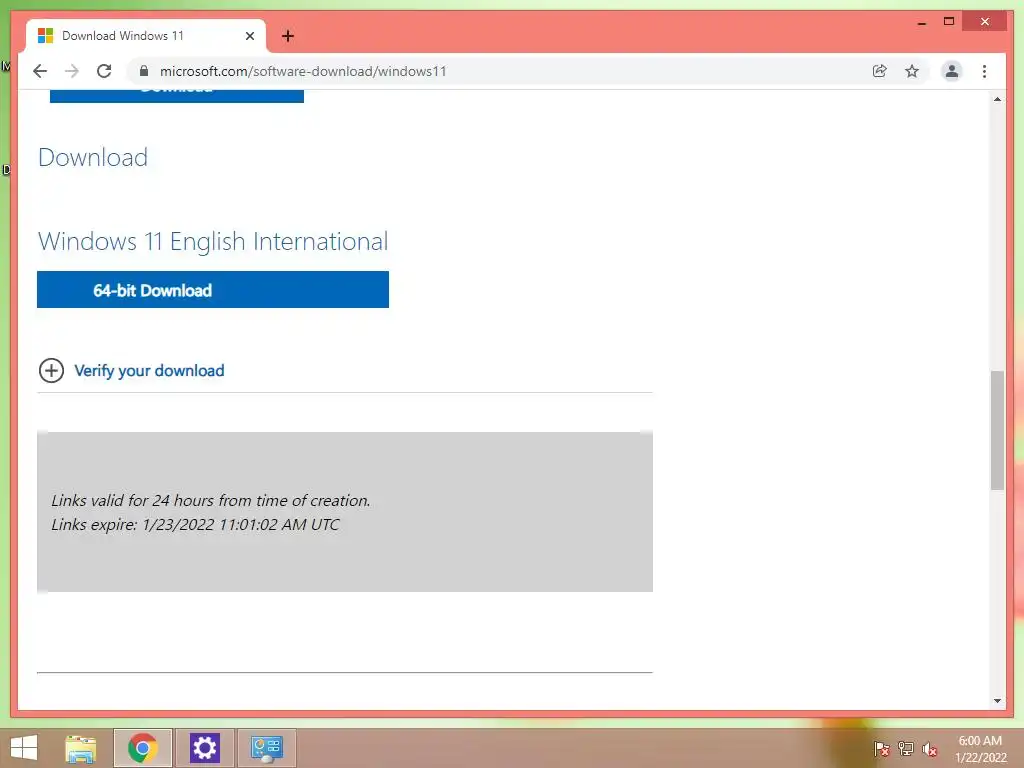This screenshot has height=768, width=1024.
Task: Click the Download section heading
Action: (93, 157)
